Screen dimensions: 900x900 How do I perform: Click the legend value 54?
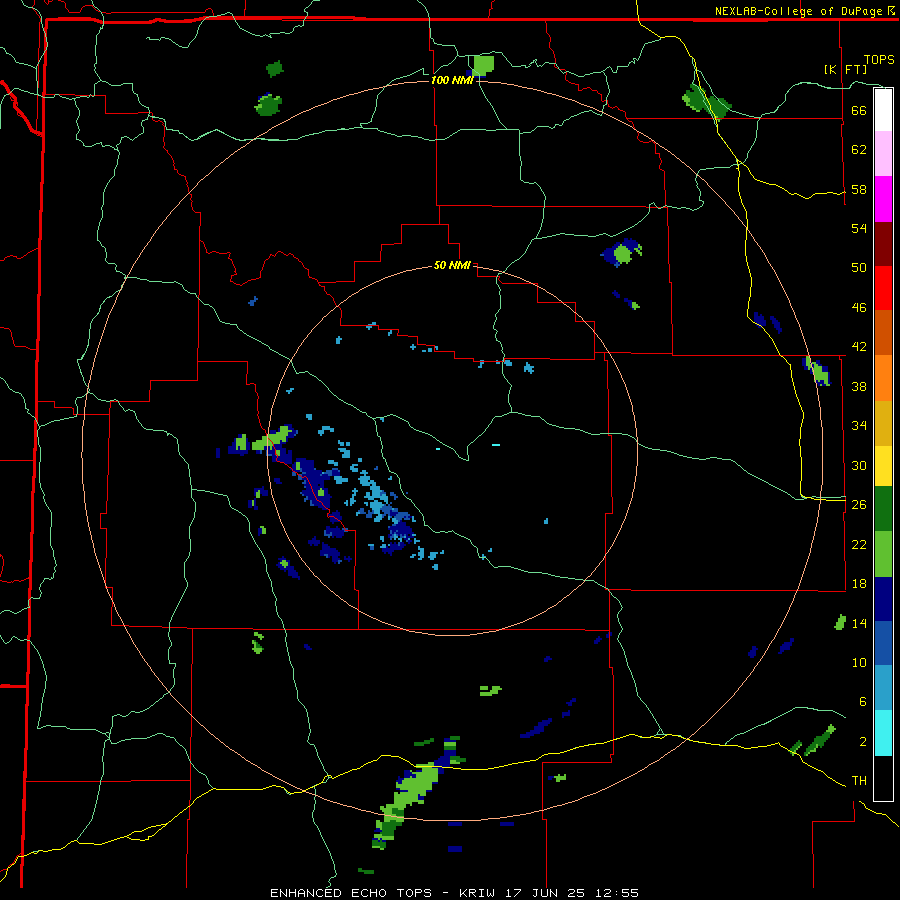859,228
